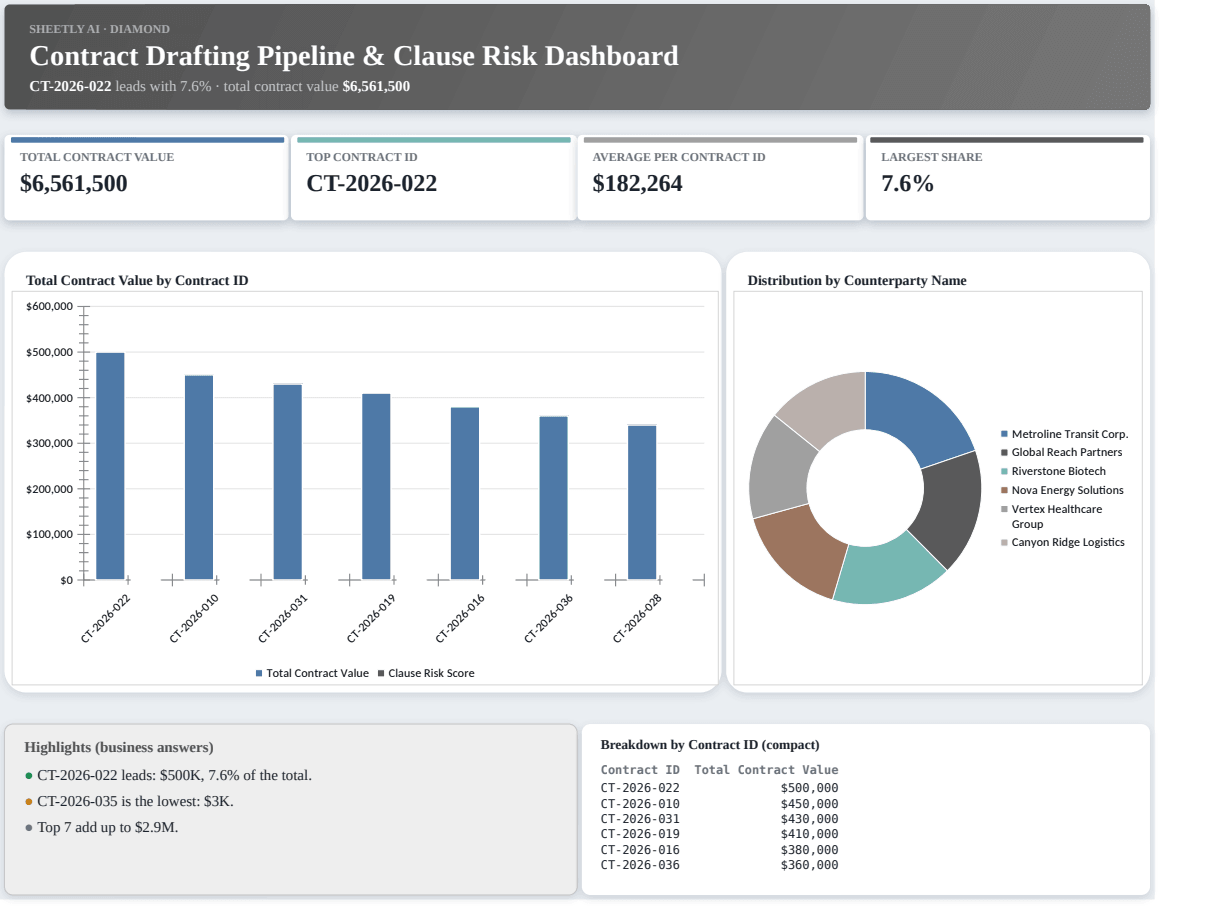Click the 'Contract ID' table column header

point(640,770)
